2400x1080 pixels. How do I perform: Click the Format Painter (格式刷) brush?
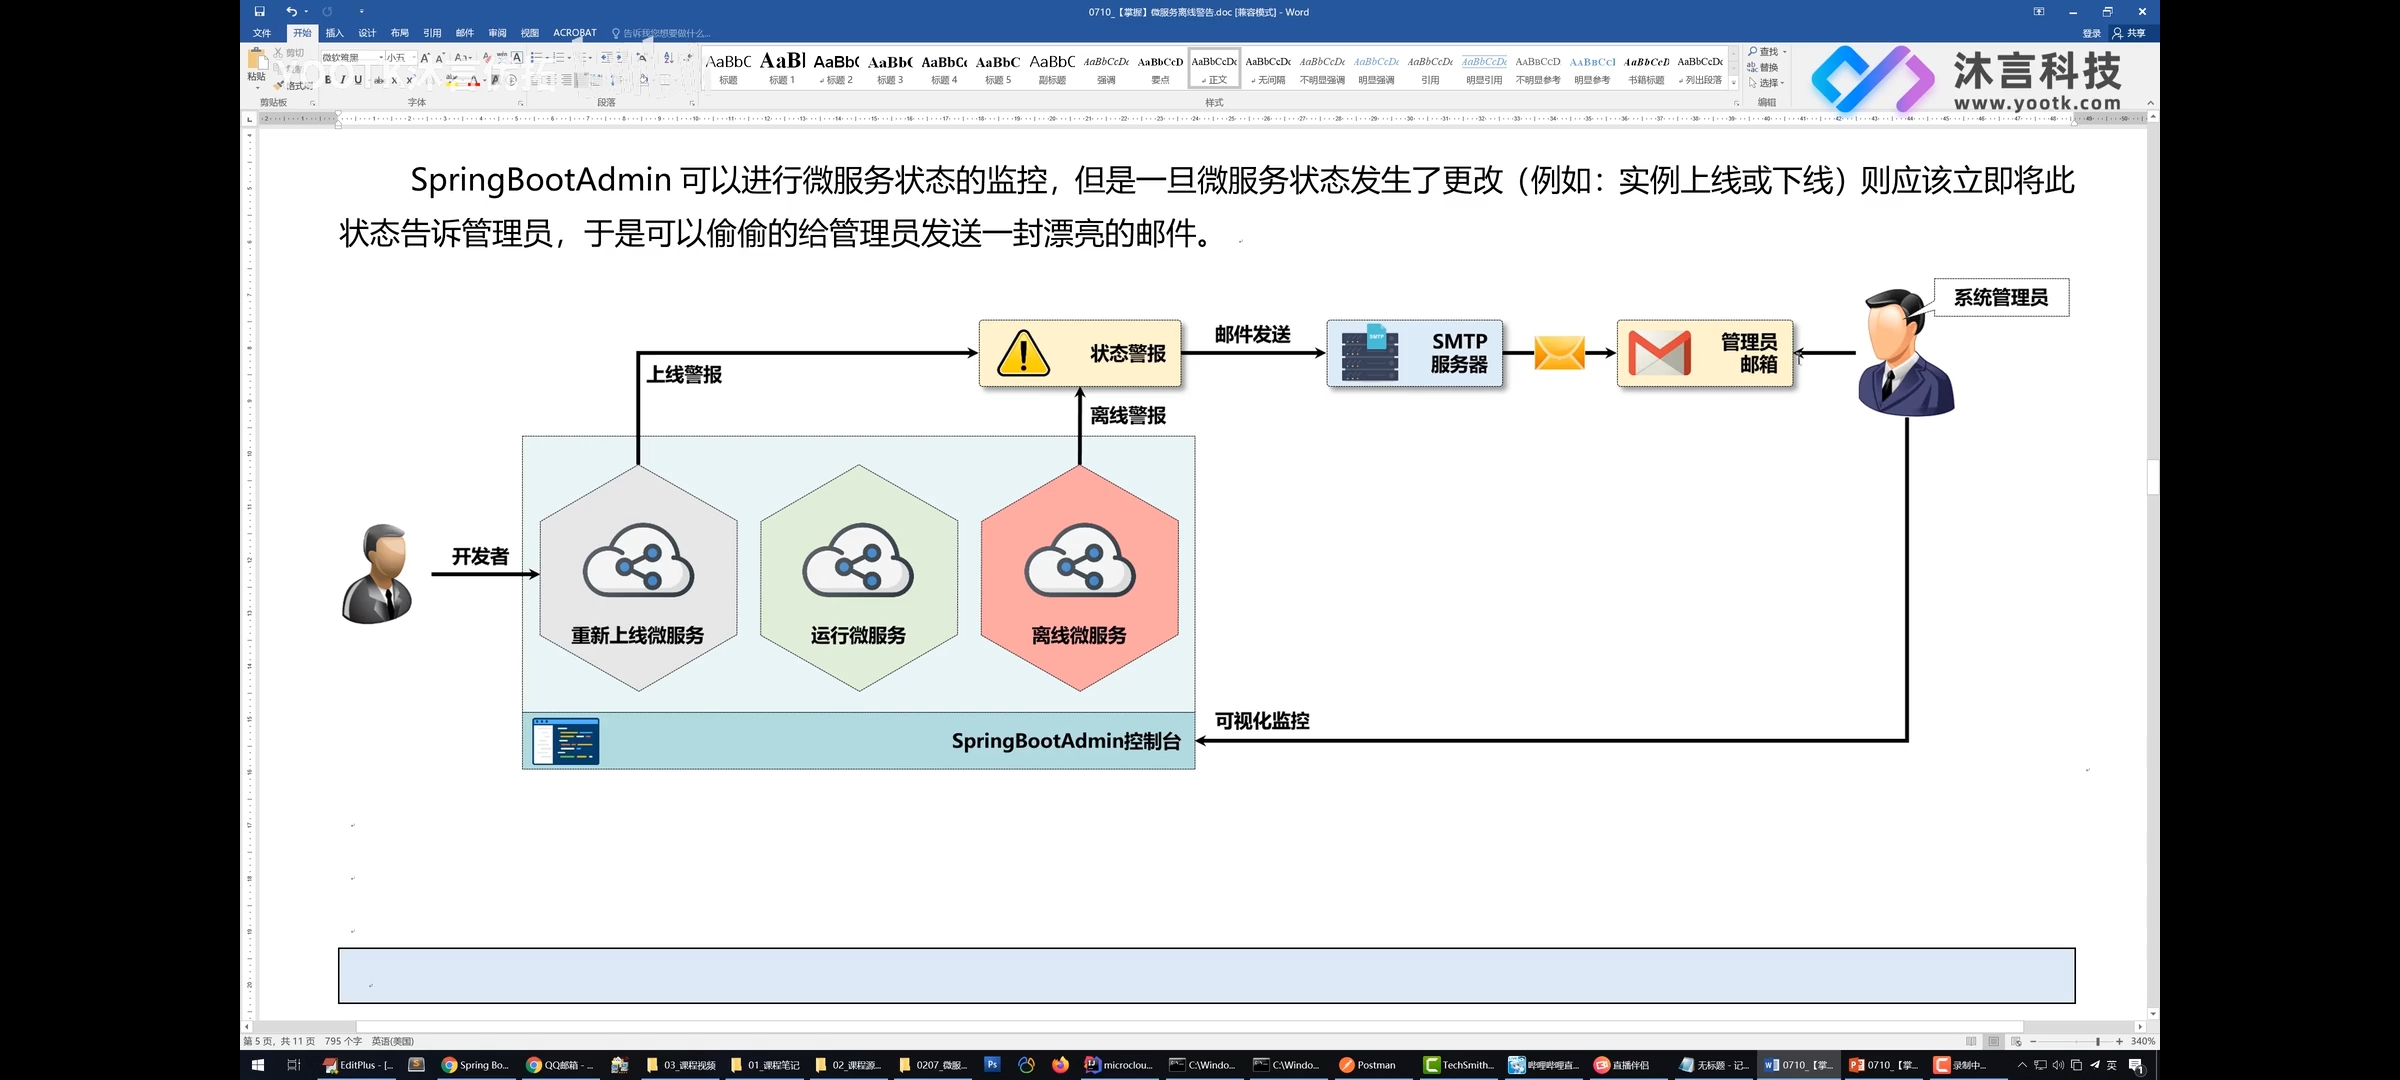point(293,86)
